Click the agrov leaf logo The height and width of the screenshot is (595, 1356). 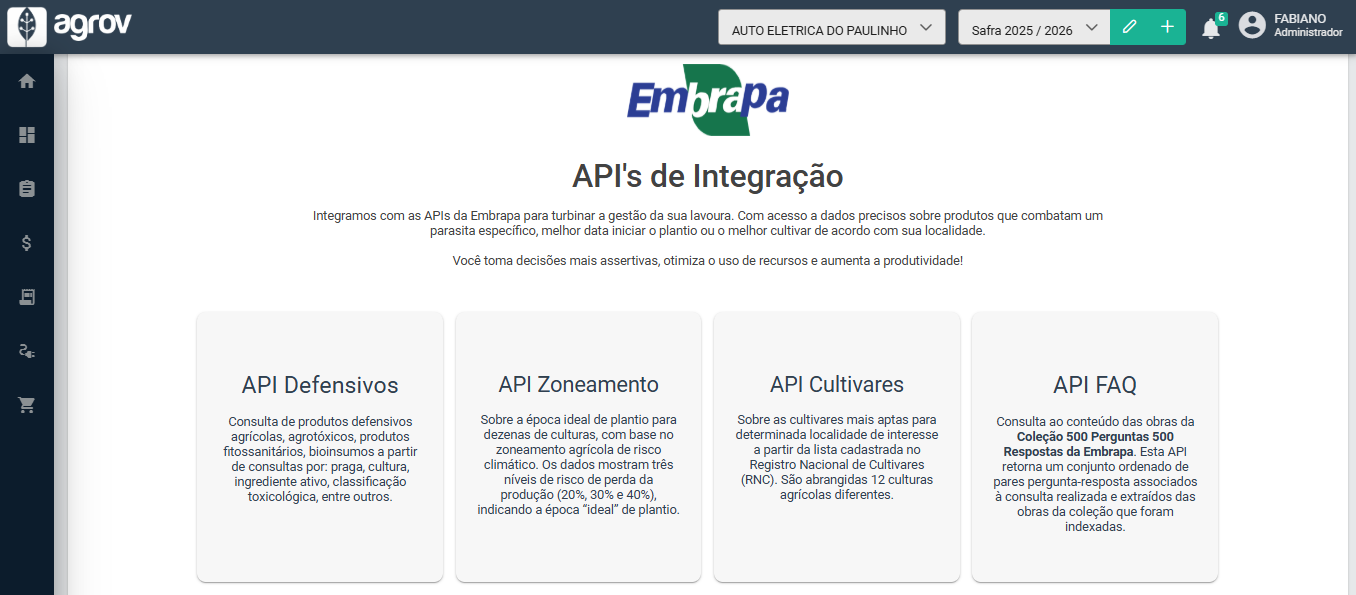click(26, 26)
